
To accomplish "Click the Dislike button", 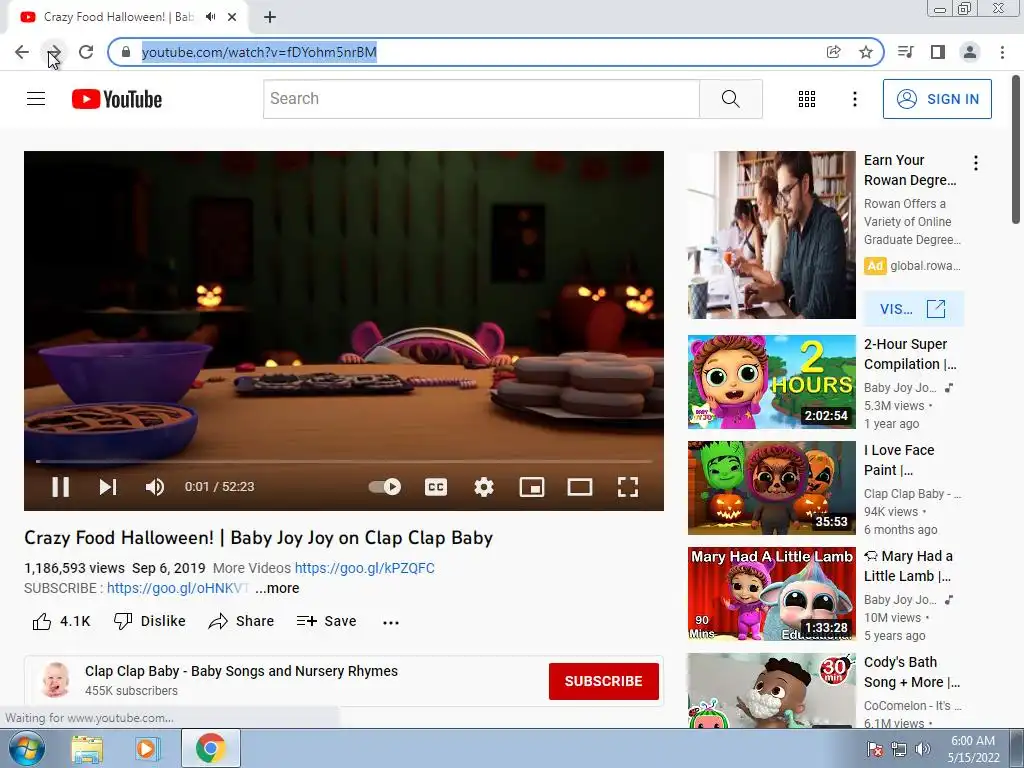I will (150, 621).
